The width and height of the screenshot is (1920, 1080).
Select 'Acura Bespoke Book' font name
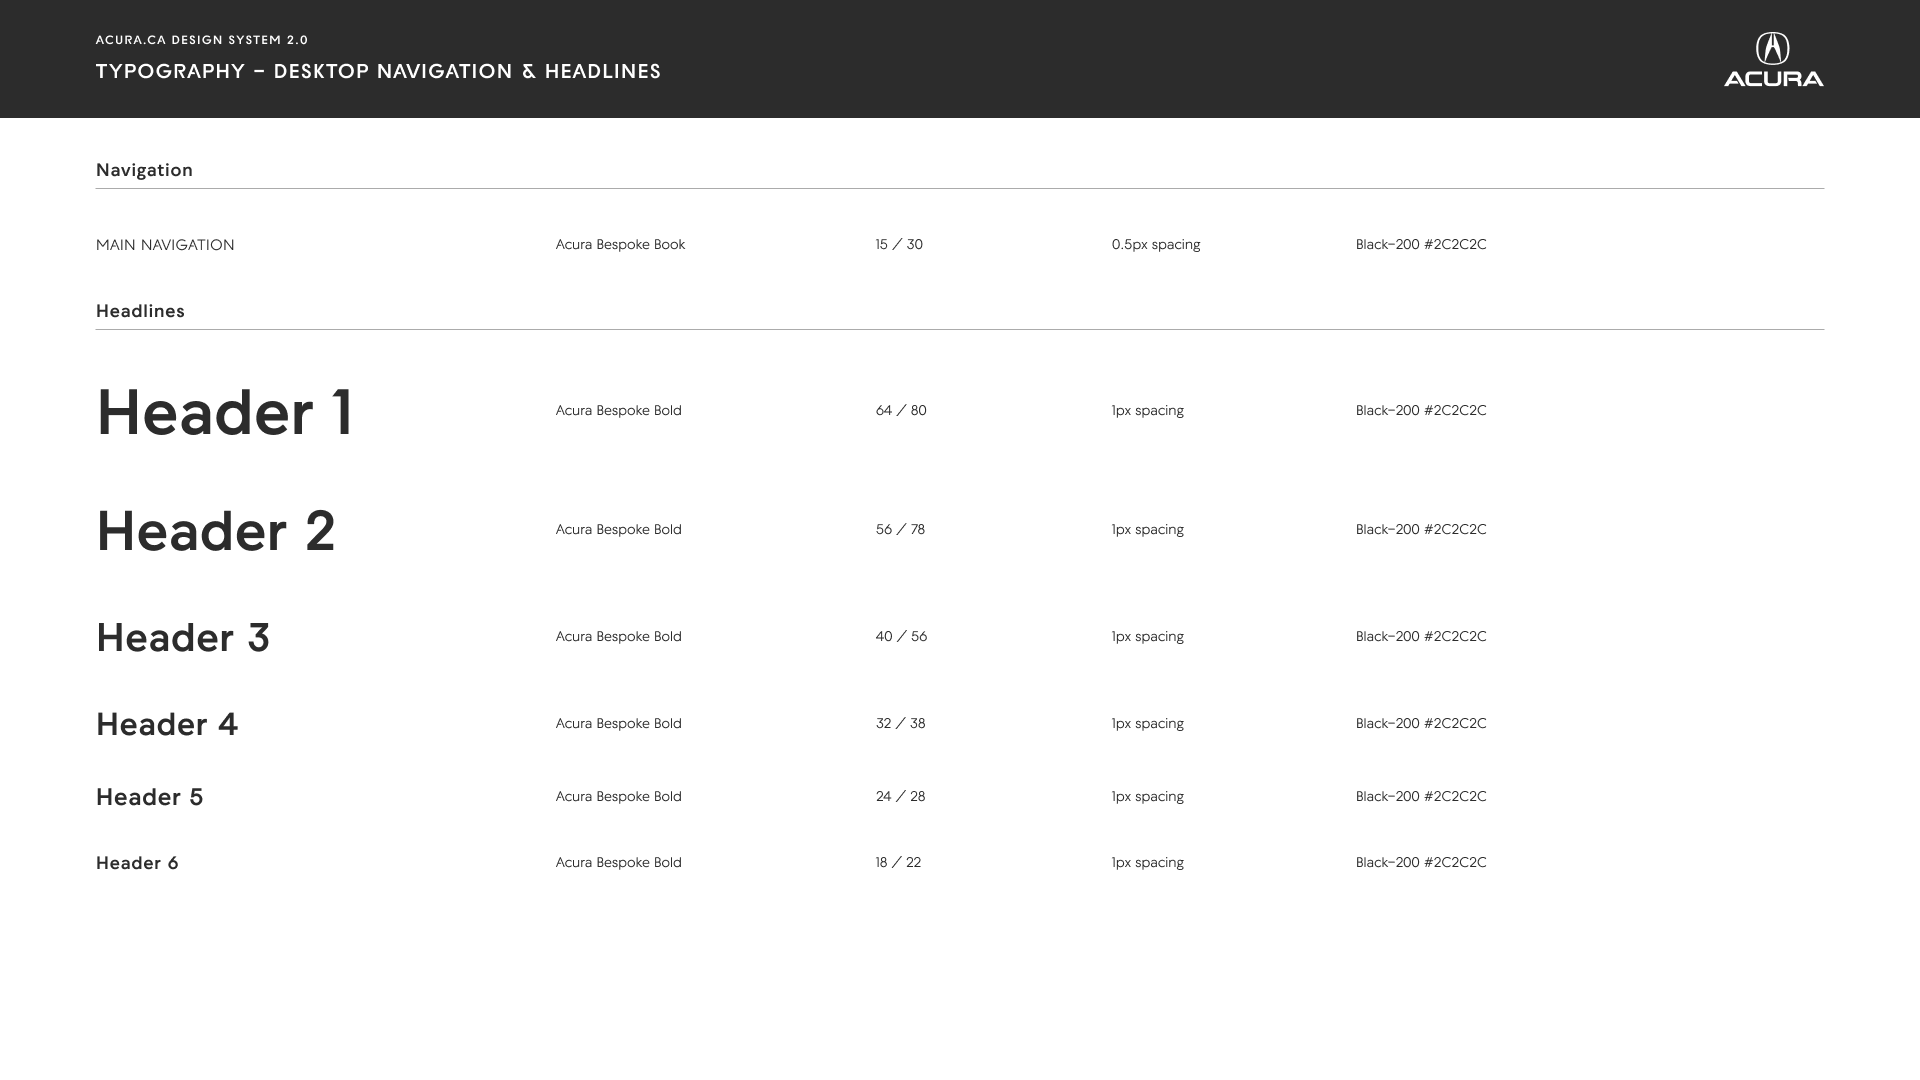point(620,245)
